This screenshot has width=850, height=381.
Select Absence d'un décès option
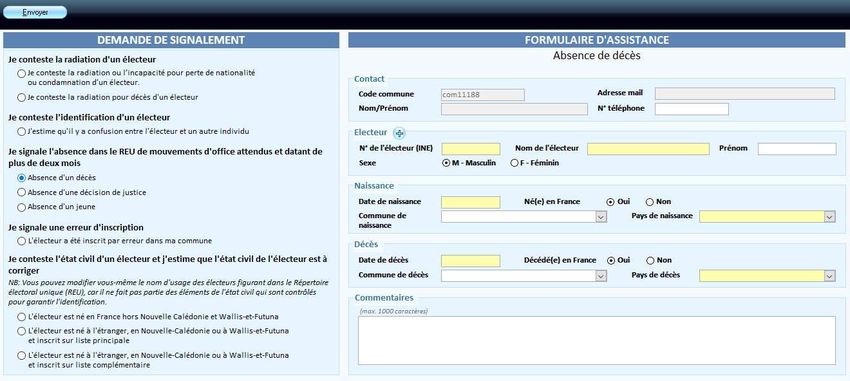click(x=21, y=177)
